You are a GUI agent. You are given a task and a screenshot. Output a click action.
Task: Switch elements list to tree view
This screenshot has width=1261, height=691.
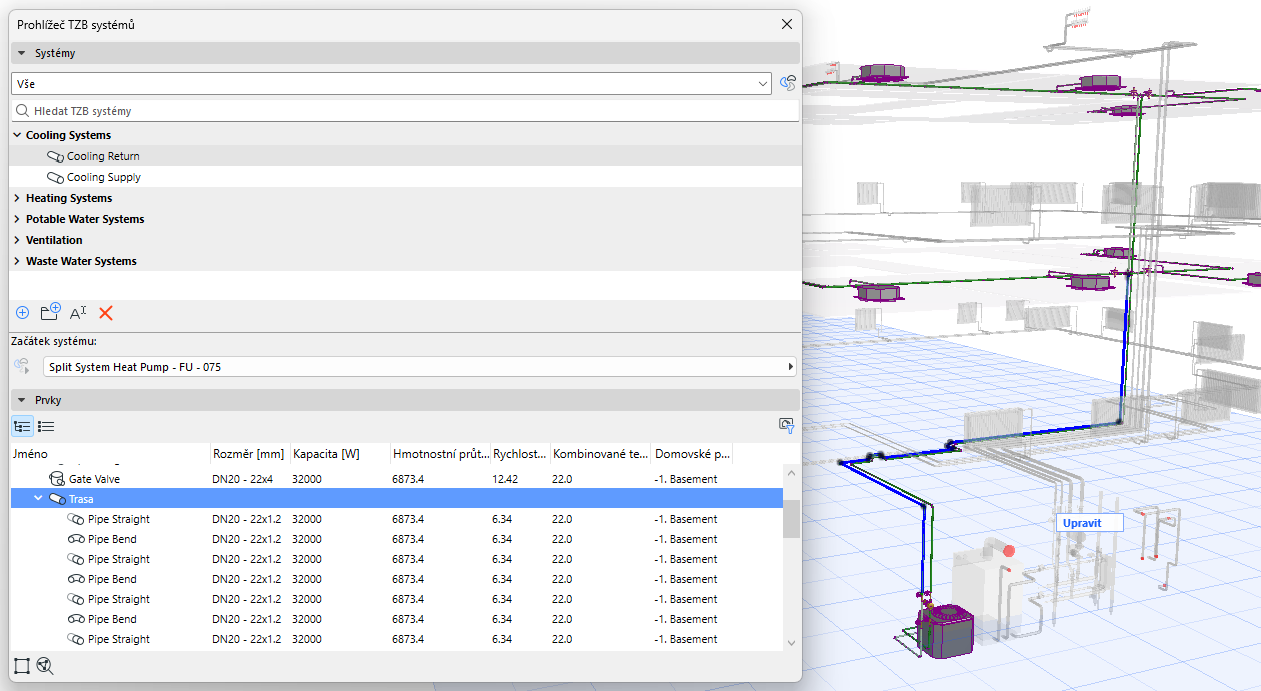(22, 426)
